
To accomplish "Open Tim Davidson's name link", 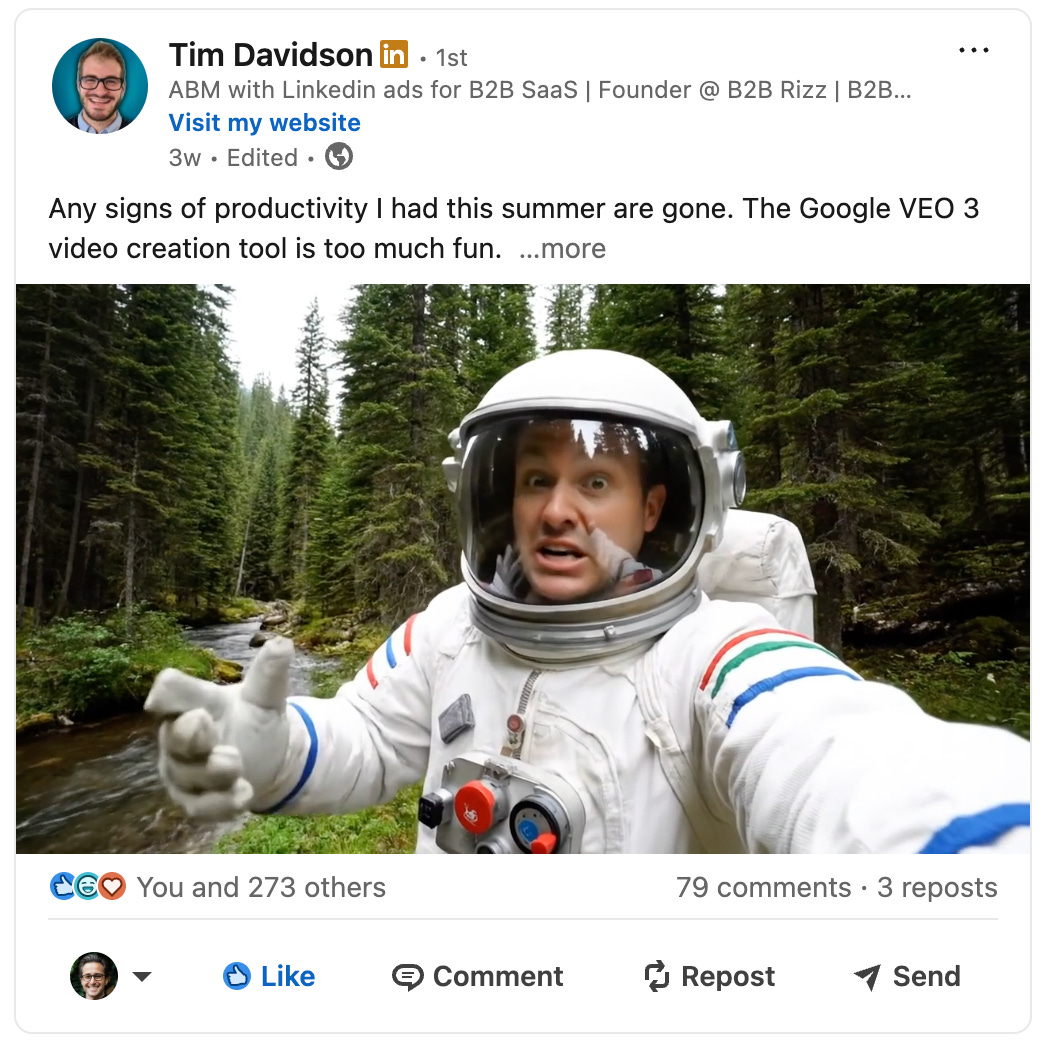I will pyautogui.click(x=270, y=55).
